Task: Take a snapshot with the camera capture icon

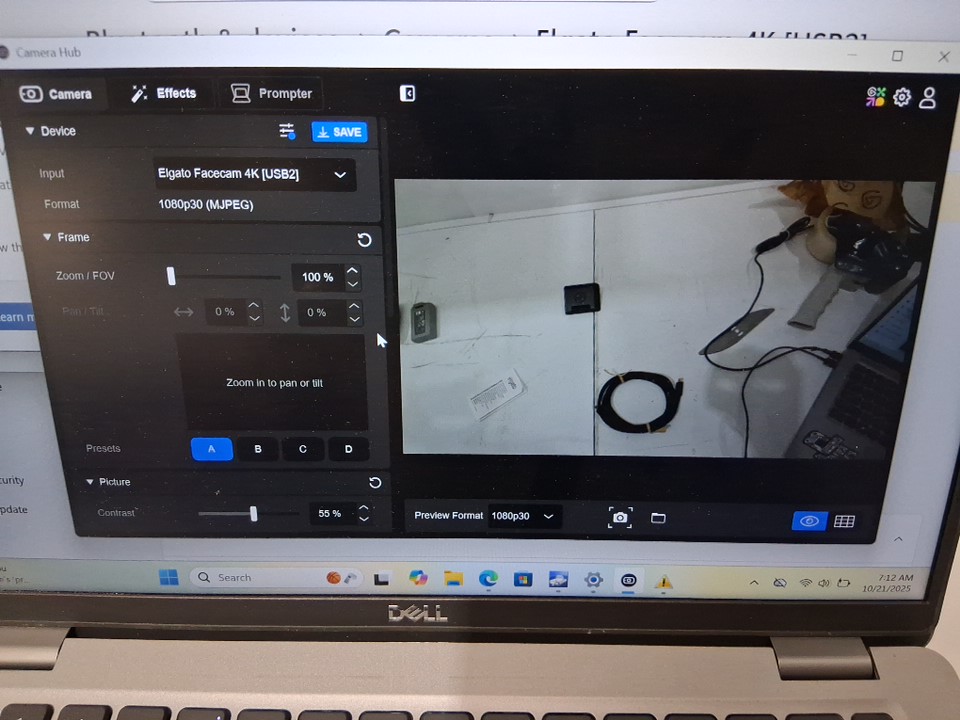Action: (x=620, y=517)
